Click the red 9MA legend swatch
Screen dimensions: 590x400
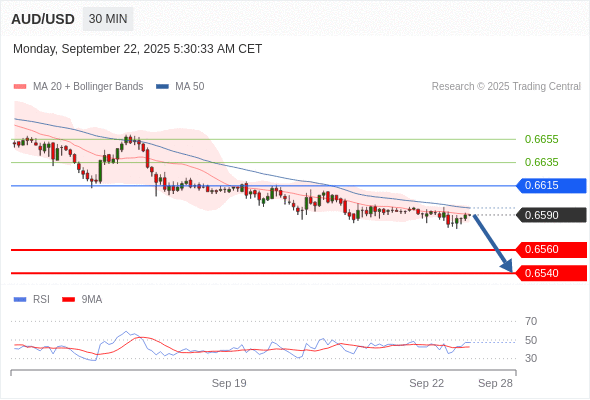68,300
